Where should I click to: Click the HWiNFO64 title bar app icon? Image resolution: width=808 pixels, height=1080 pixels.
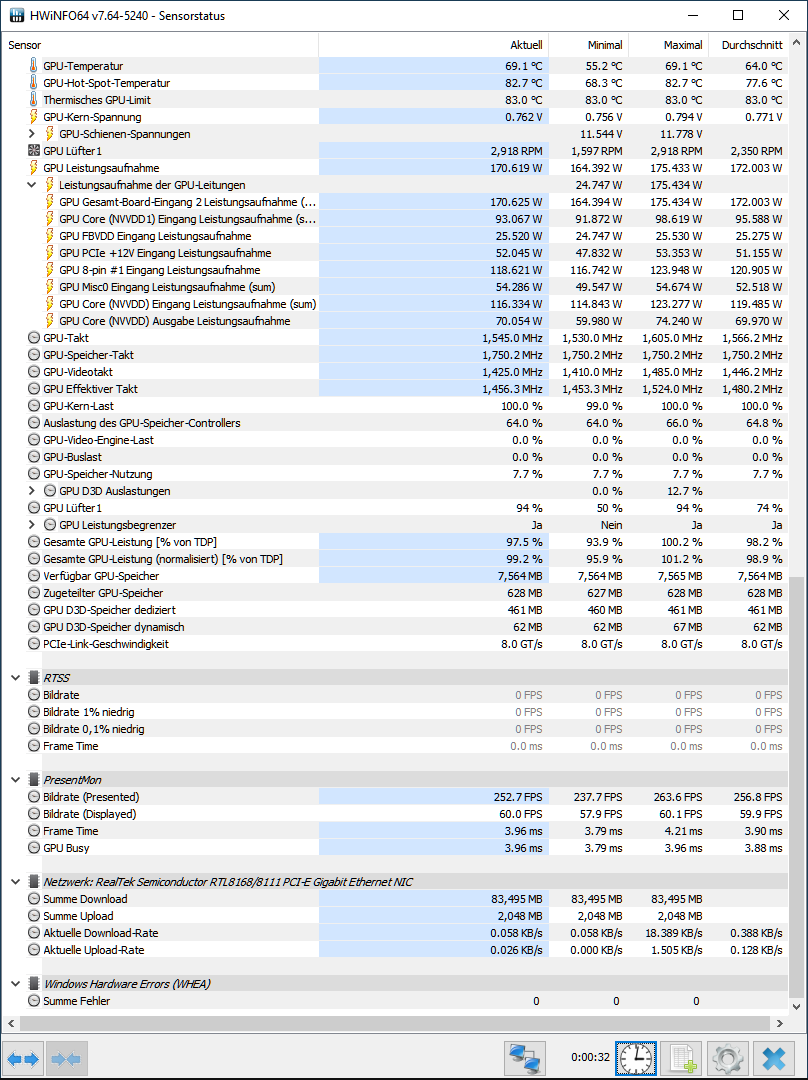pyautogui.click(x=17, y=15)
